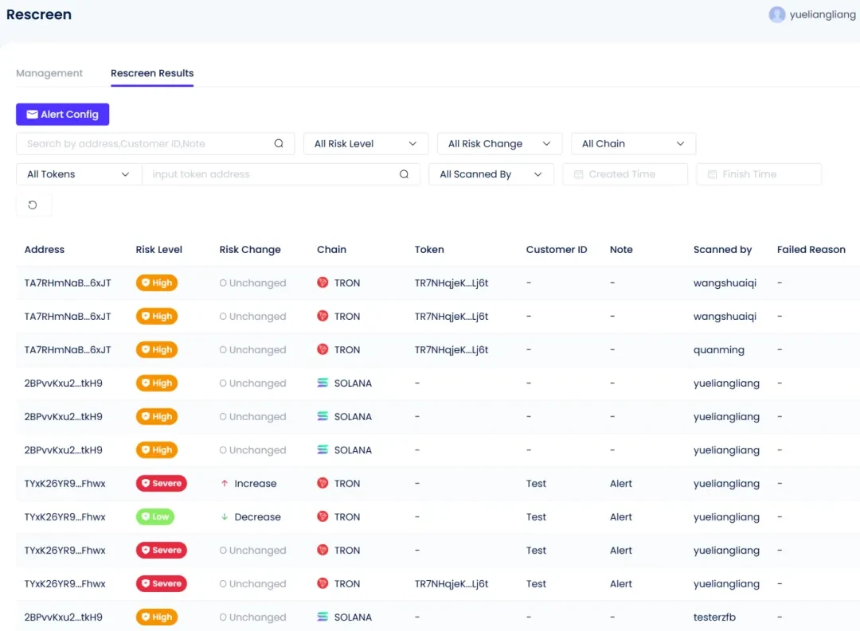860x631 pixels.
Task: Select the Rescreen Results tab
Action: coord(152,73)
